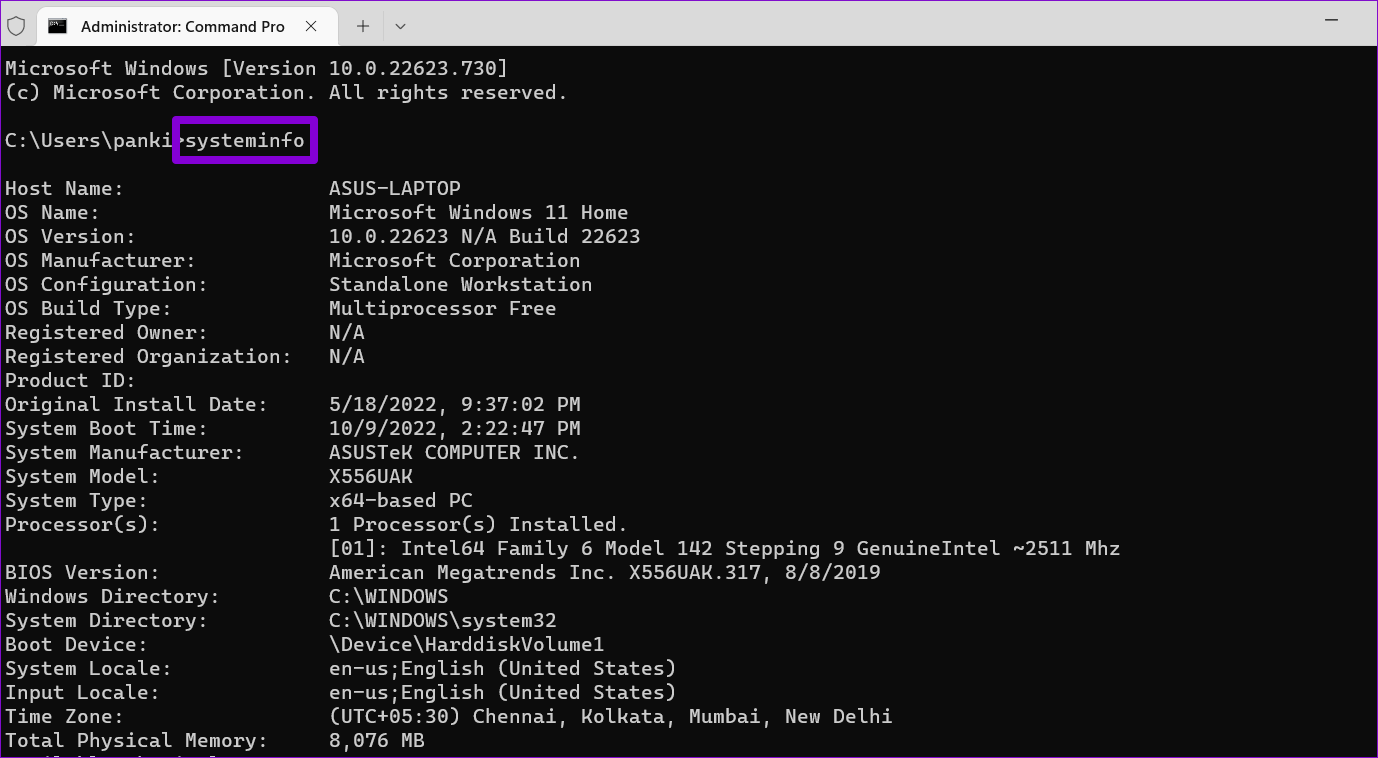
Task: Click the Original Install Date value
Action: [454, 404]
